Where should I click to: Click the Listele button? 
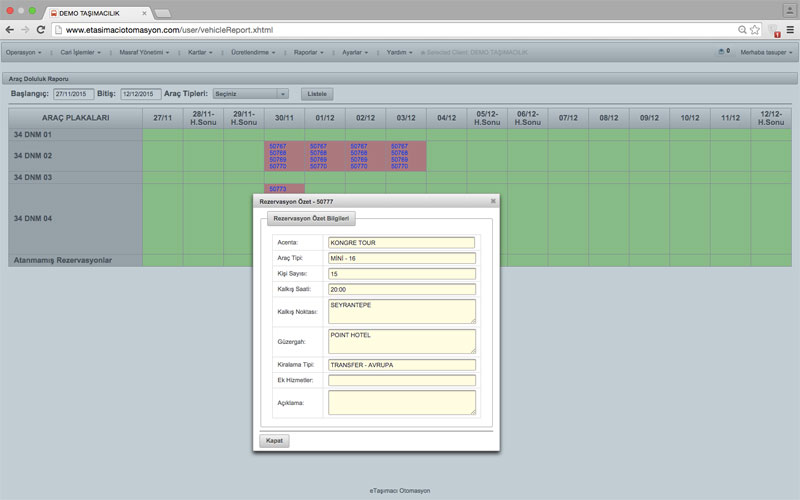pyautogui.click(x=317, y=94)
